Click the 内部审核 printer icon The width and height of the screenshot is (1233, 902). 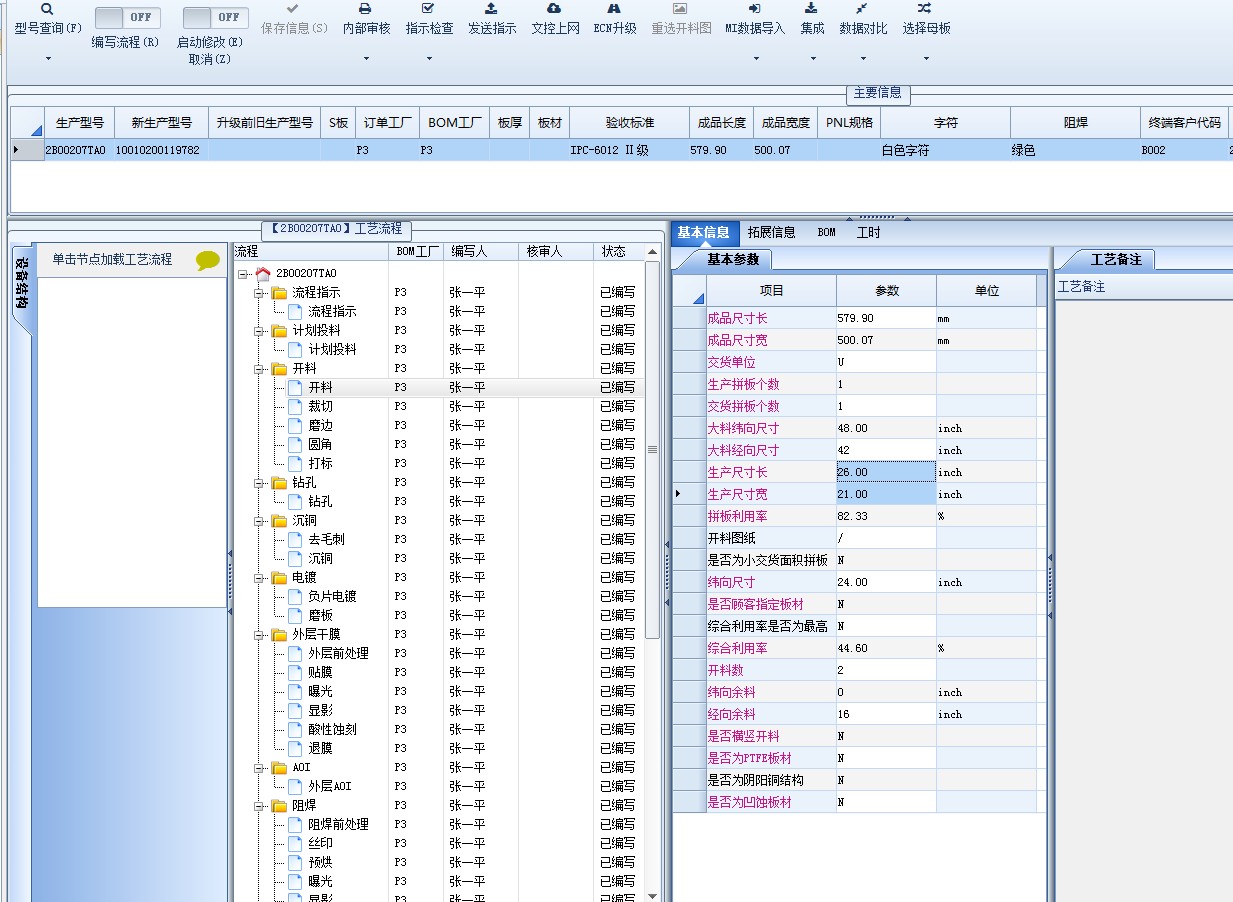(366, 8)
